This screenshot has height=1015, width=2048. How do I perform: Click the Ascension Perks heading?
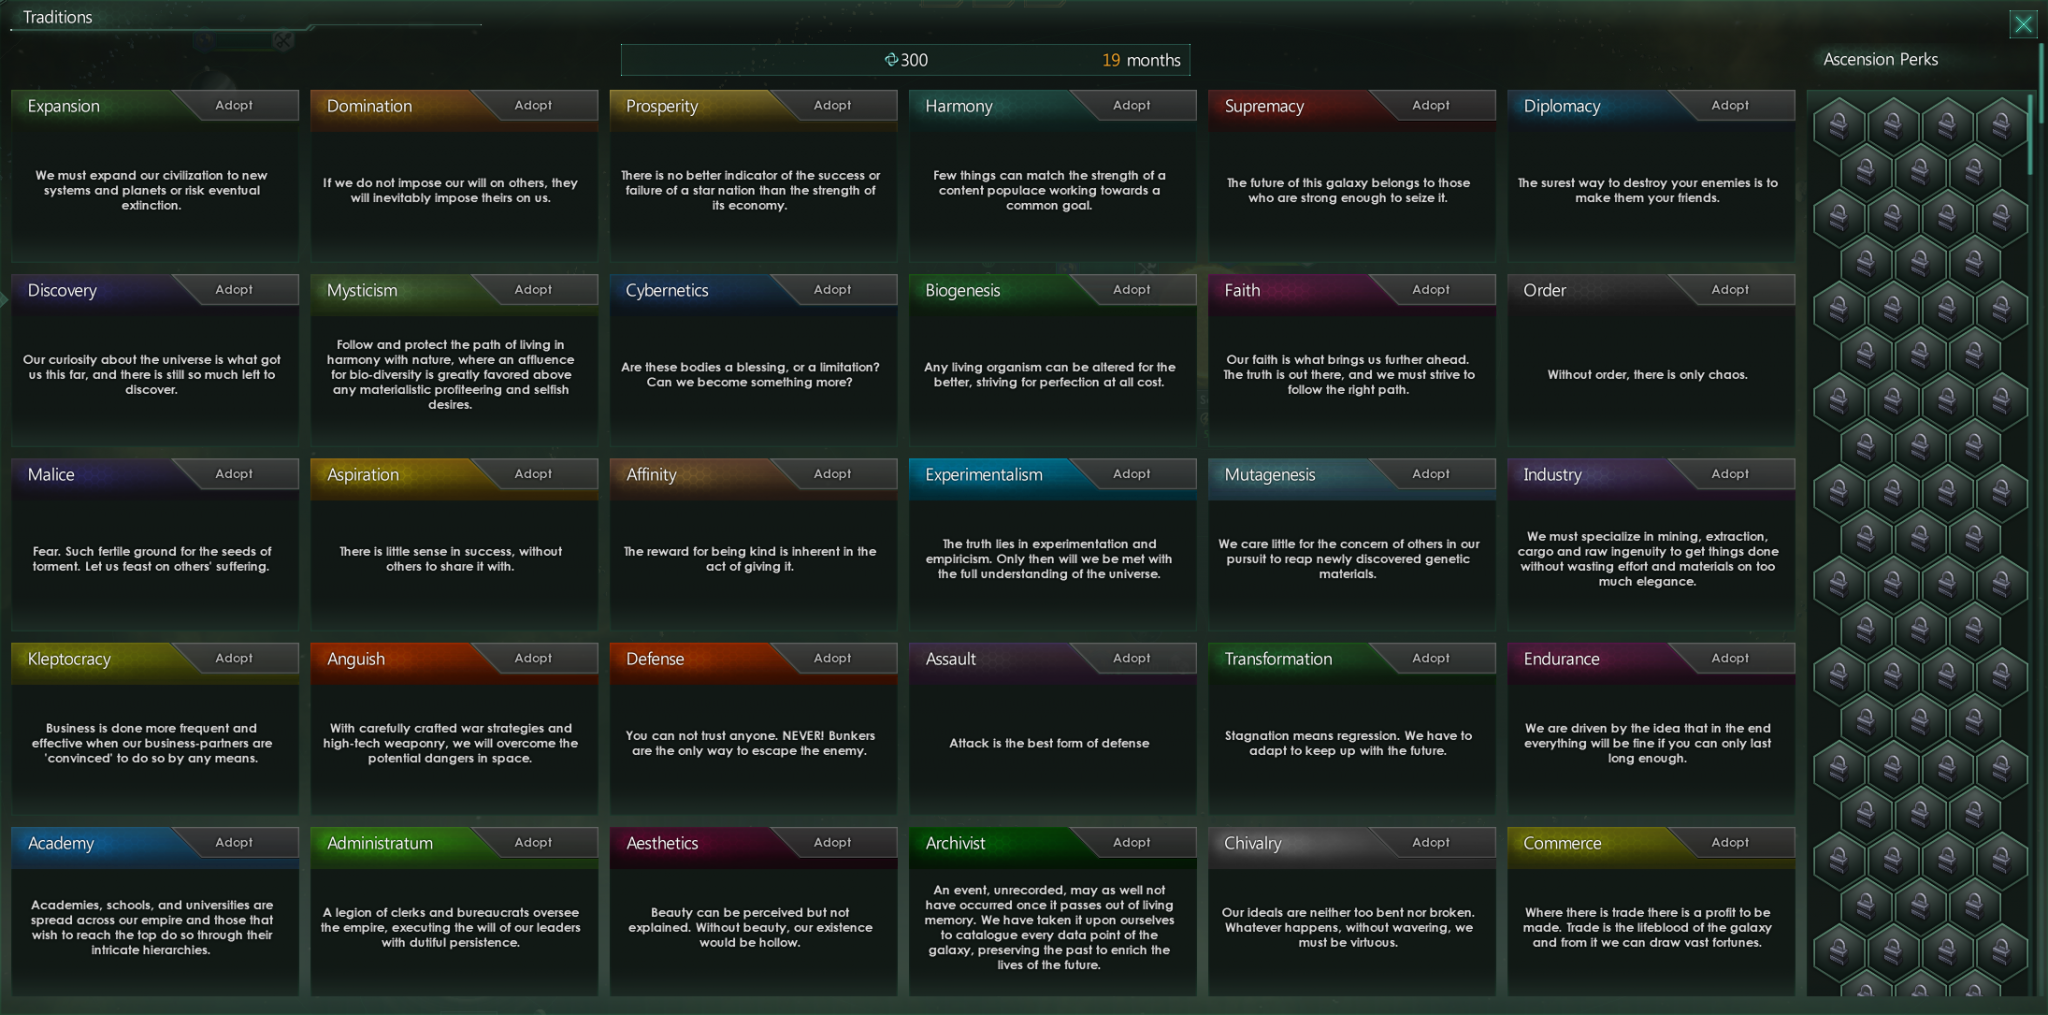click(x=1880, y=59)
